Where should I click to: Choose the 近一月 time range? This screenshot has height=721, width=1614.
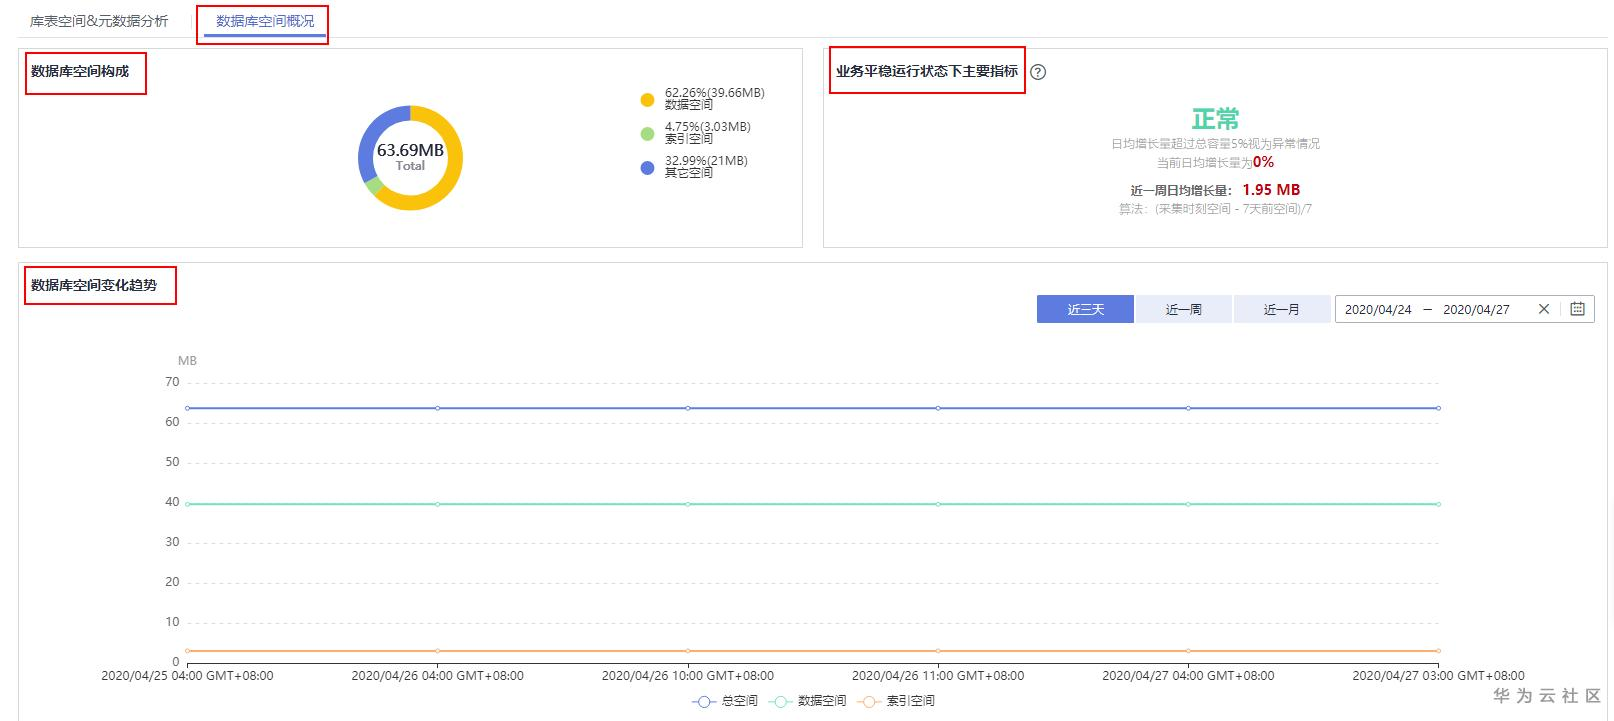coord(1281,309)
